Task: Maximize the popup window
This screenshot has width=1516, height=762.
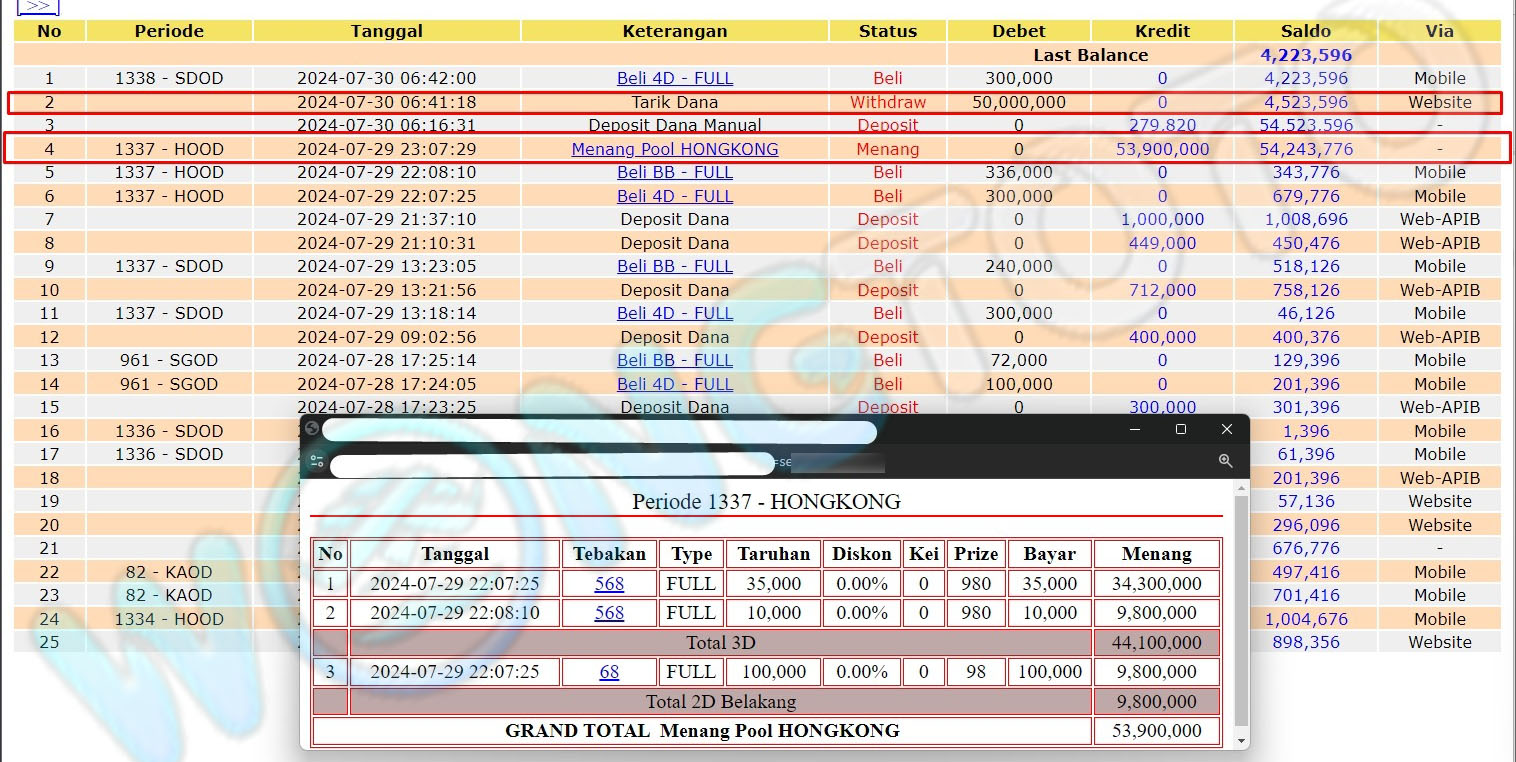Action: [1181, 429]
